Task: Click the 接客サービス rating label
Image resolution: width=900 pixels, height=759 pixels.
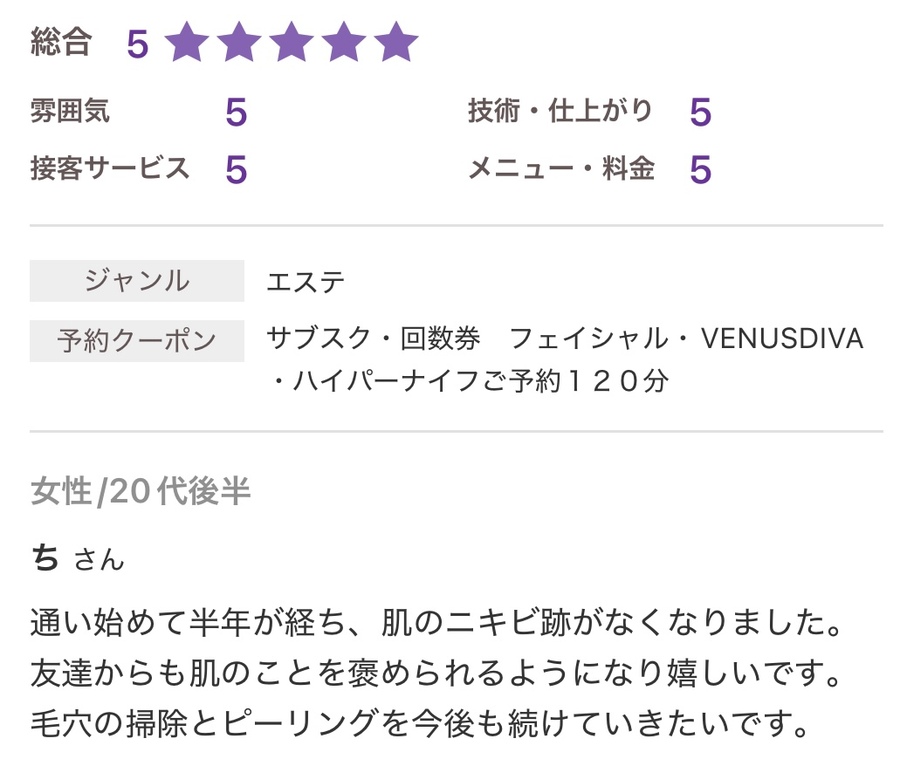Action: pyautogui.click(x=110, y=168)
